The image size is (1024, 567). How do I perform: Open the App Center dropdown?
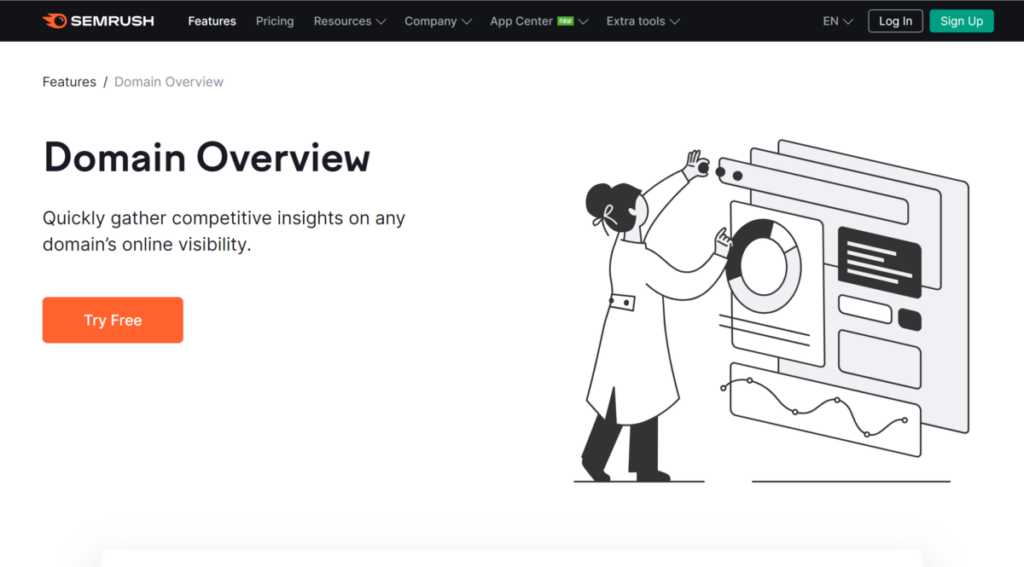pos(539,21)
